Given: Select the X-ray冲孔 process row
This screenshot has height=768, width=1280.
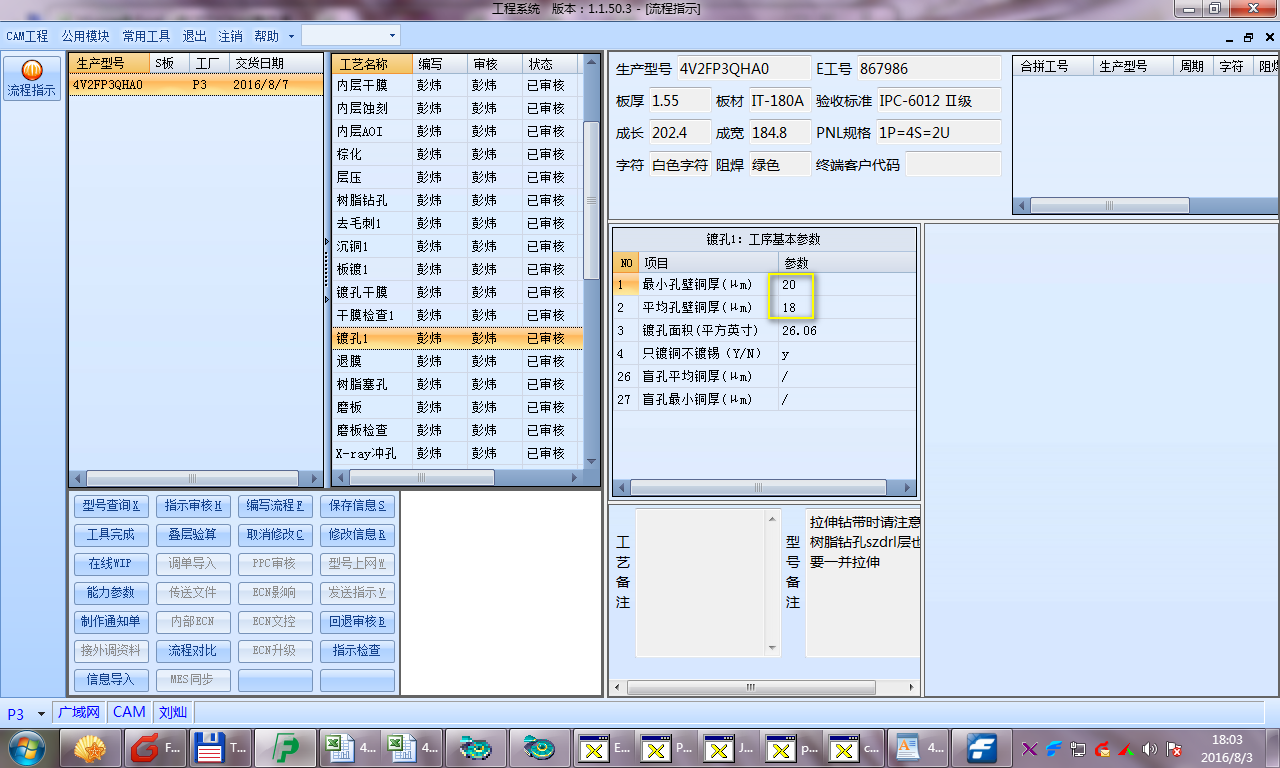Looking at the screenshot, I should [457, 453].
